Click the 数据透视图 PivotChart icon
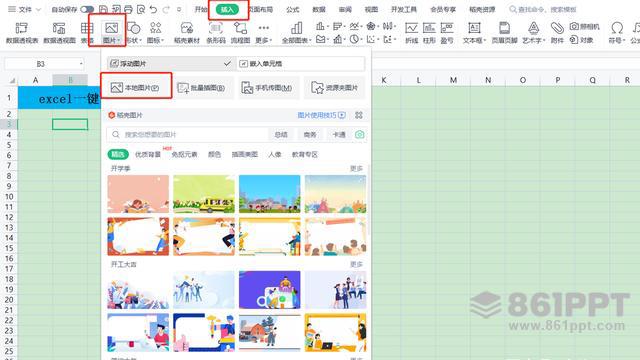 [x=59, y=28]
